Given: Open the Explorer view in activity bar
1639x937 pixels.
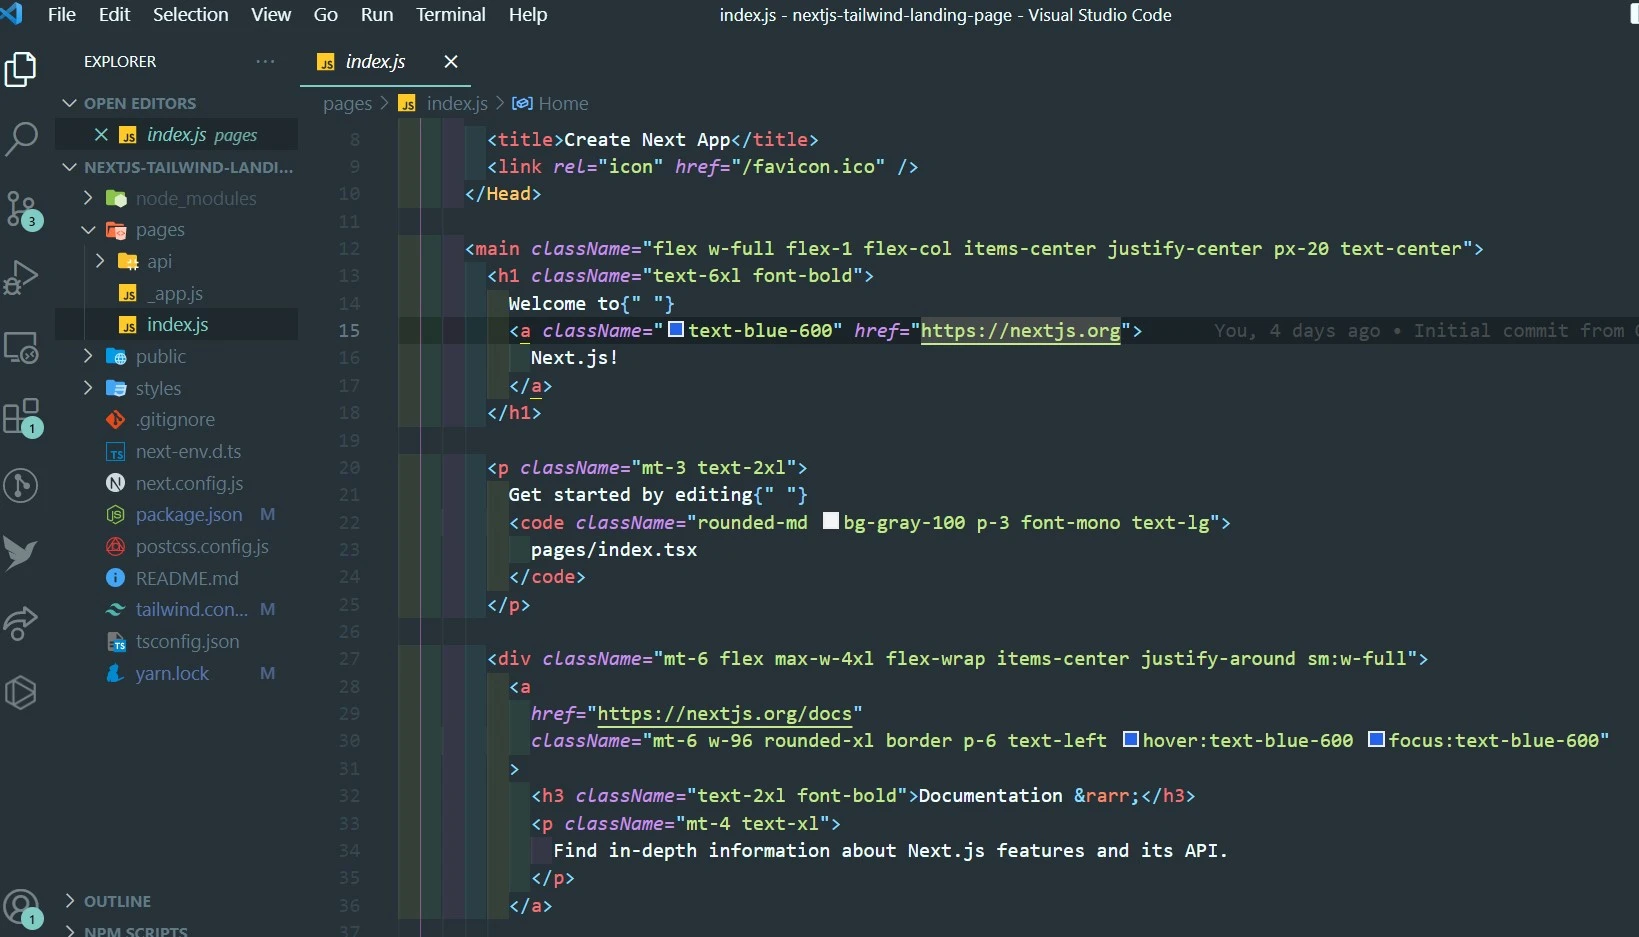Looking at the screenshot, I should pos(21,70).
